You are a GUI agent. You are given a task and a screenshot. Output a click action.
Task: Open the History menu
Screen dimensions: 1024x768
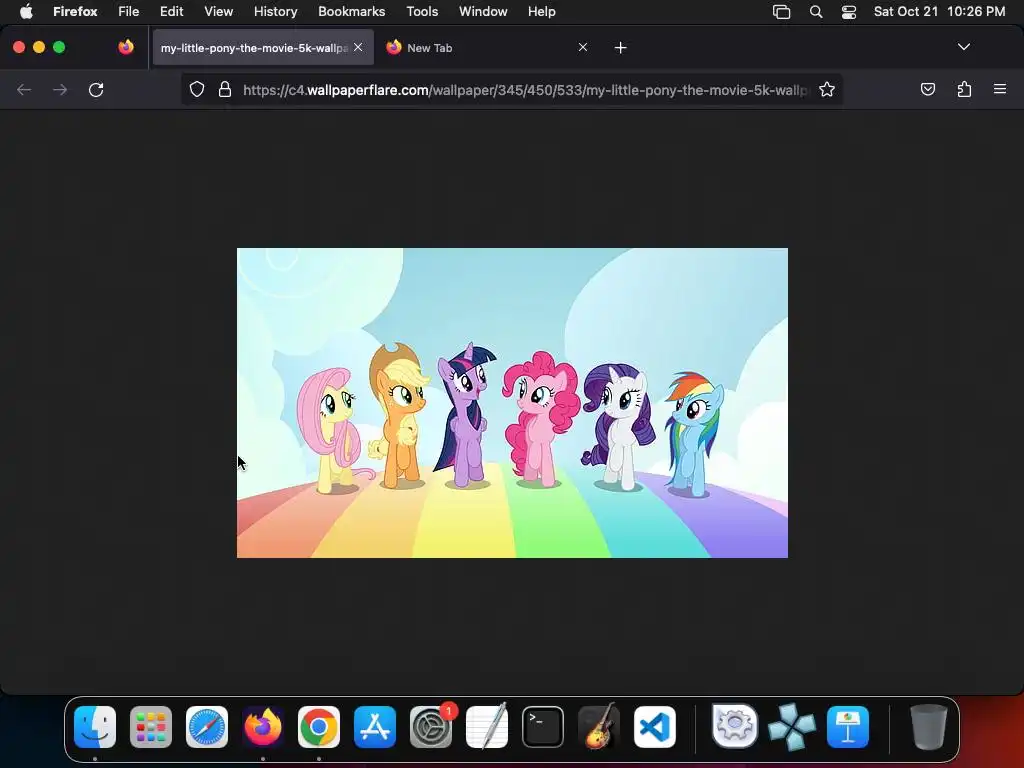[276, 11]
